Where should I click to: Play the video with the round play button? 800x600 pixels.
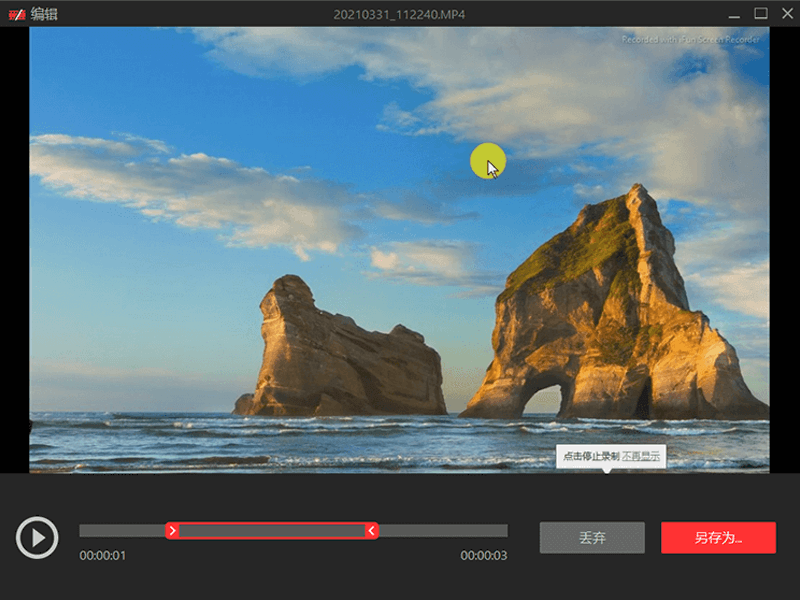[x=37, y=538]
